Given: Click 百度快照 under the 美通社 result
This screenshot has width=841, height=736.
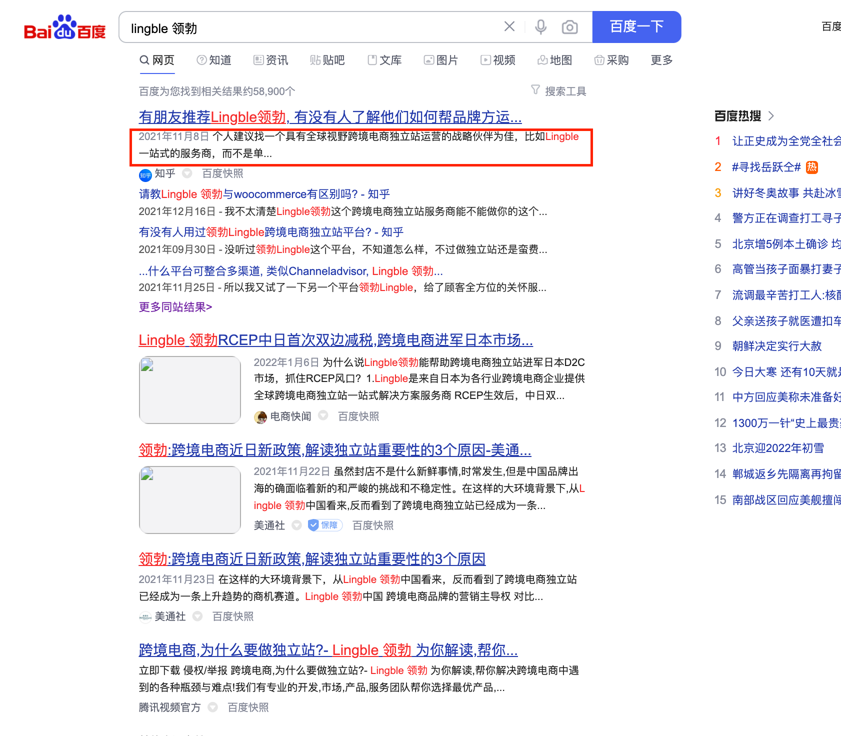Looking at the screenshot, I should 373,524.
